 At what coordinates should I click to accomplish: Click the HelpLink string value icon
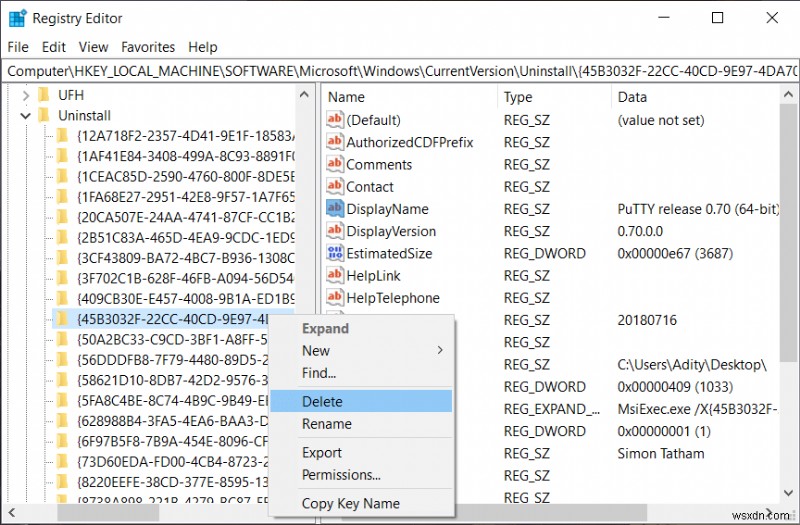(x=335, y=274)
